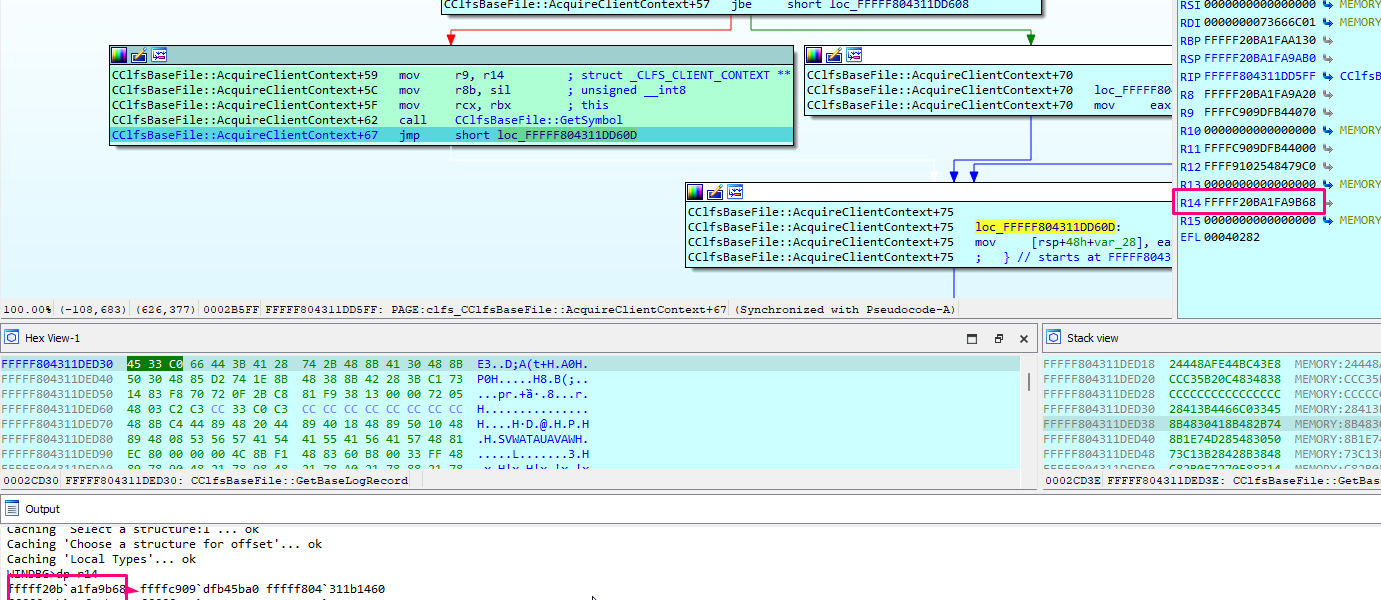Click hex address FFFFF804311DED70
Viewport: 1381px width, 600px height.
[57, 424]
